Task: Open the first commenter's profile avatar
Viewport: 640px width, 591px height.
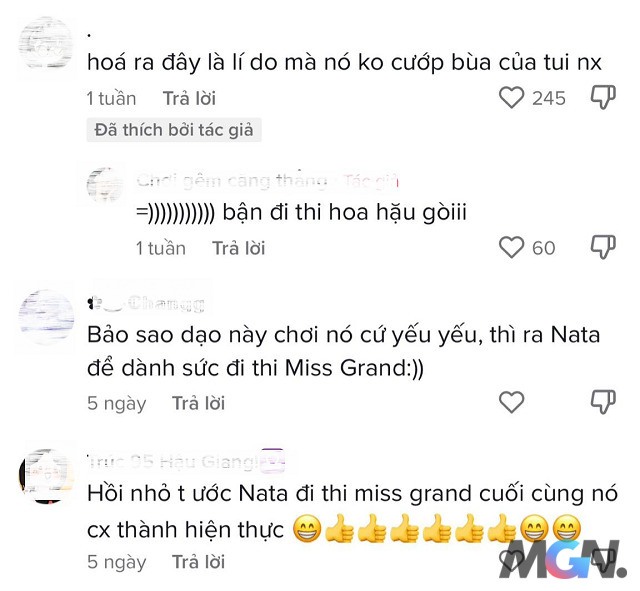Action: pyautogui.click(x=46, y=43)
